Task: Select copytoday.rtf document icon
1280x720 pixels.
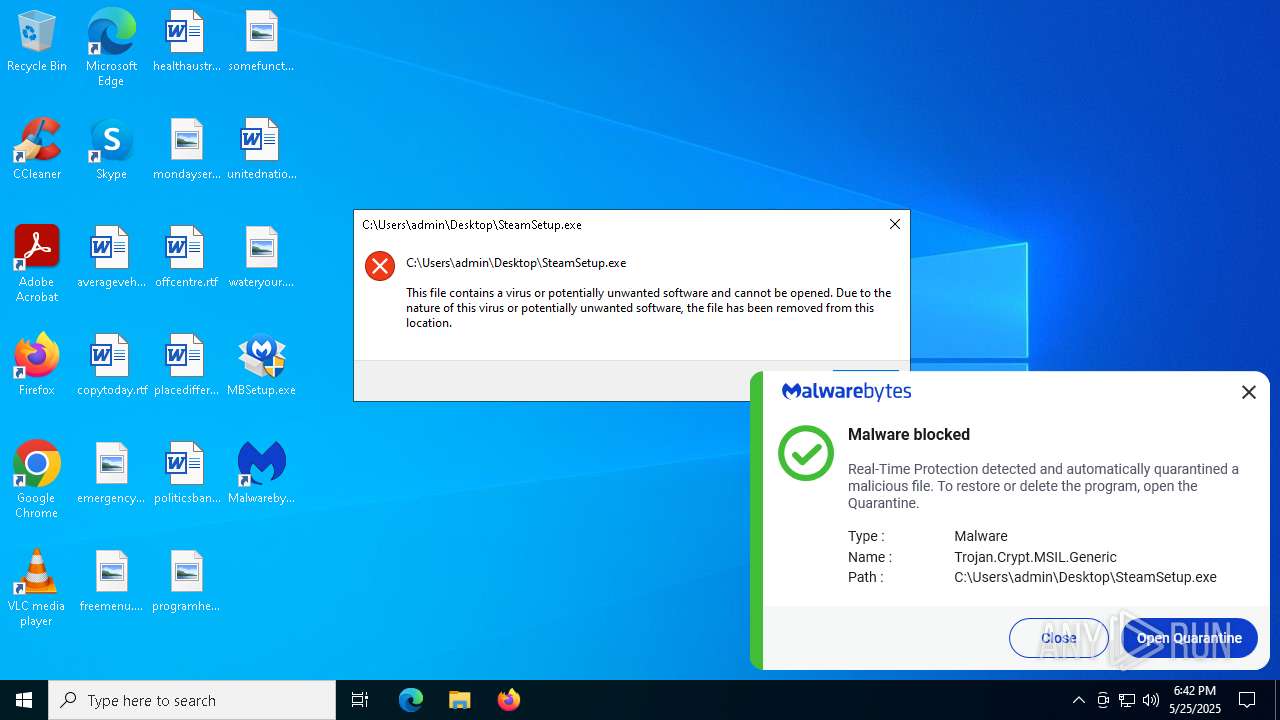Action: point(111,365)
